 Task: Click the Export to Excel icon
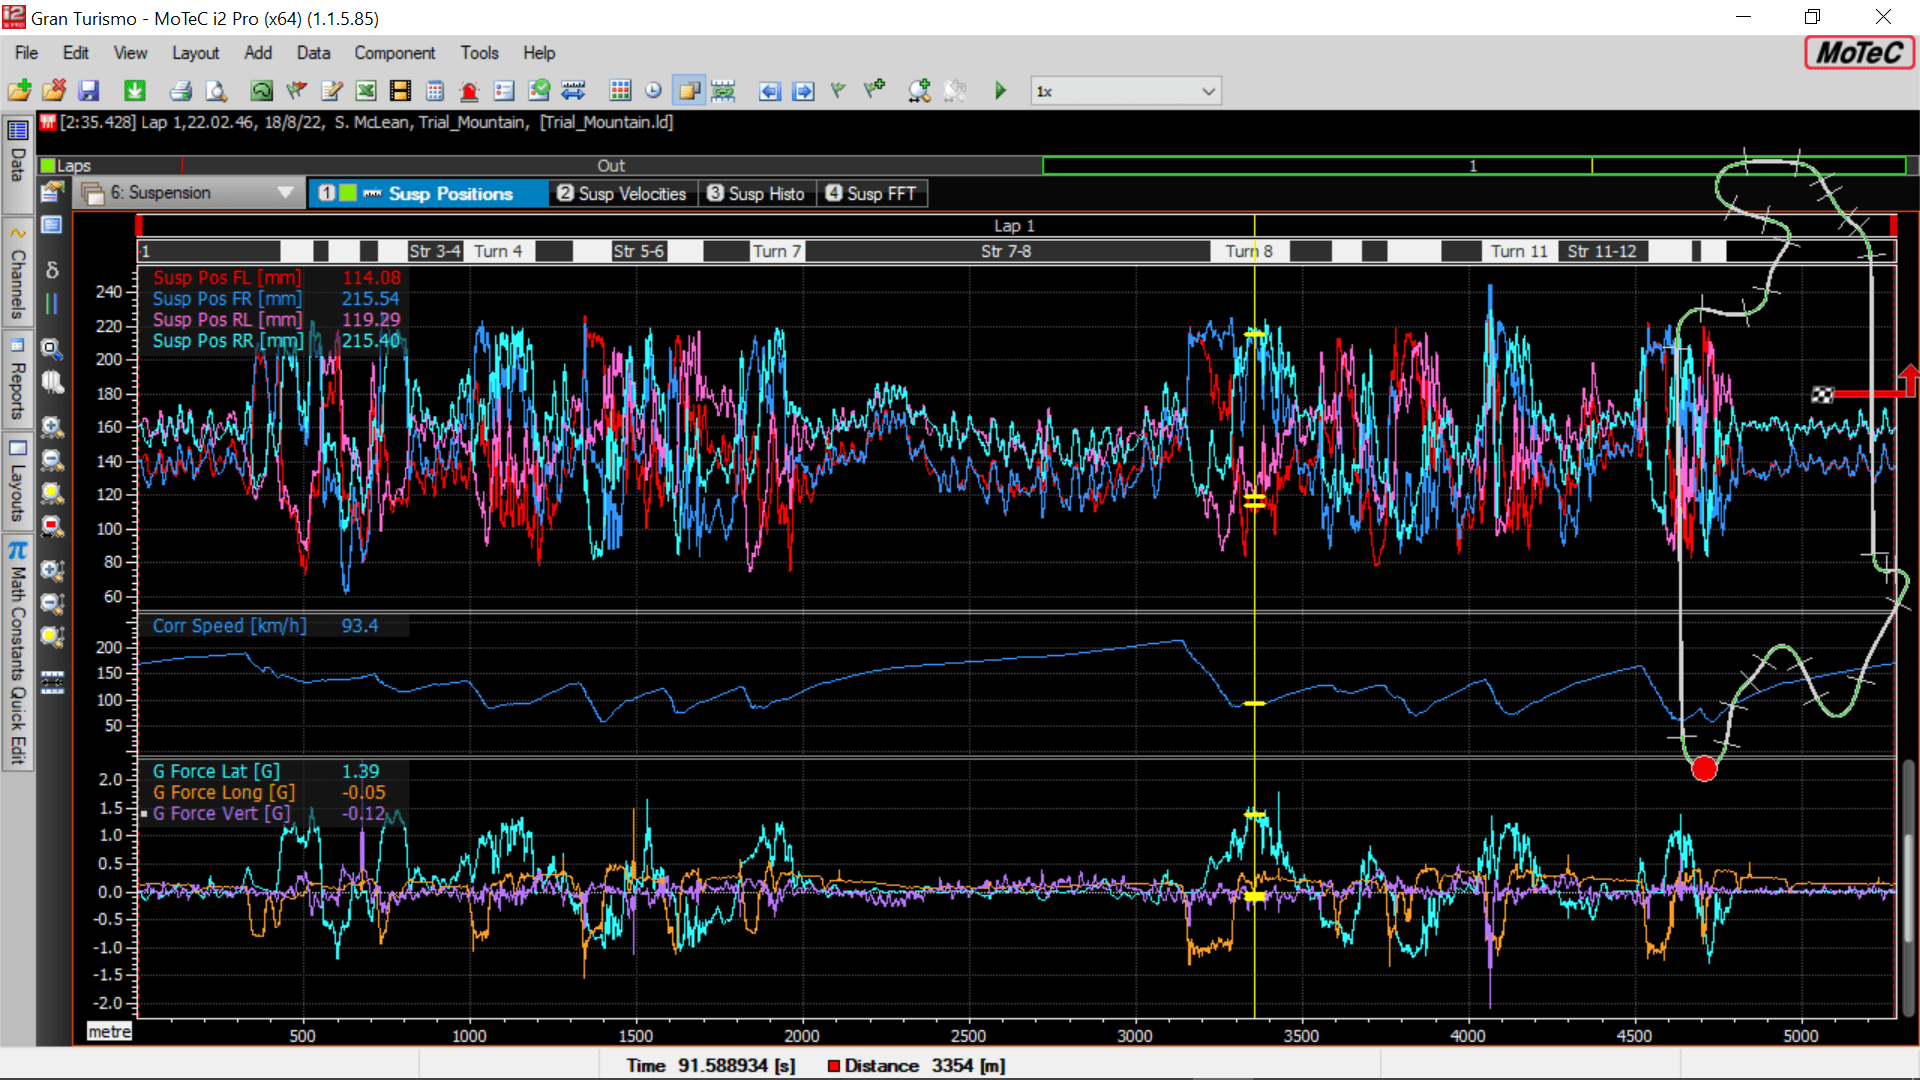pos(366,91)
